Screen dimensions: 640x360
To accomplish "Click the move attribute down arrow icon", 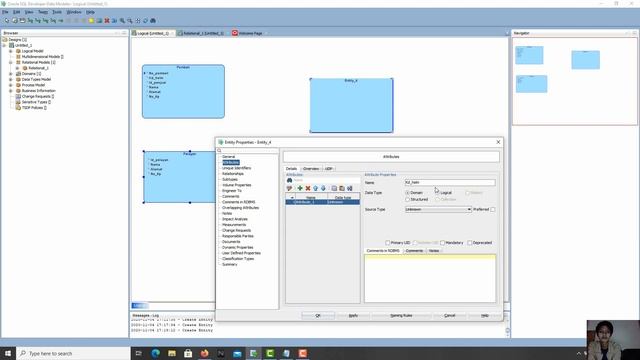I will pyautogui.click(x=323, y=188).
